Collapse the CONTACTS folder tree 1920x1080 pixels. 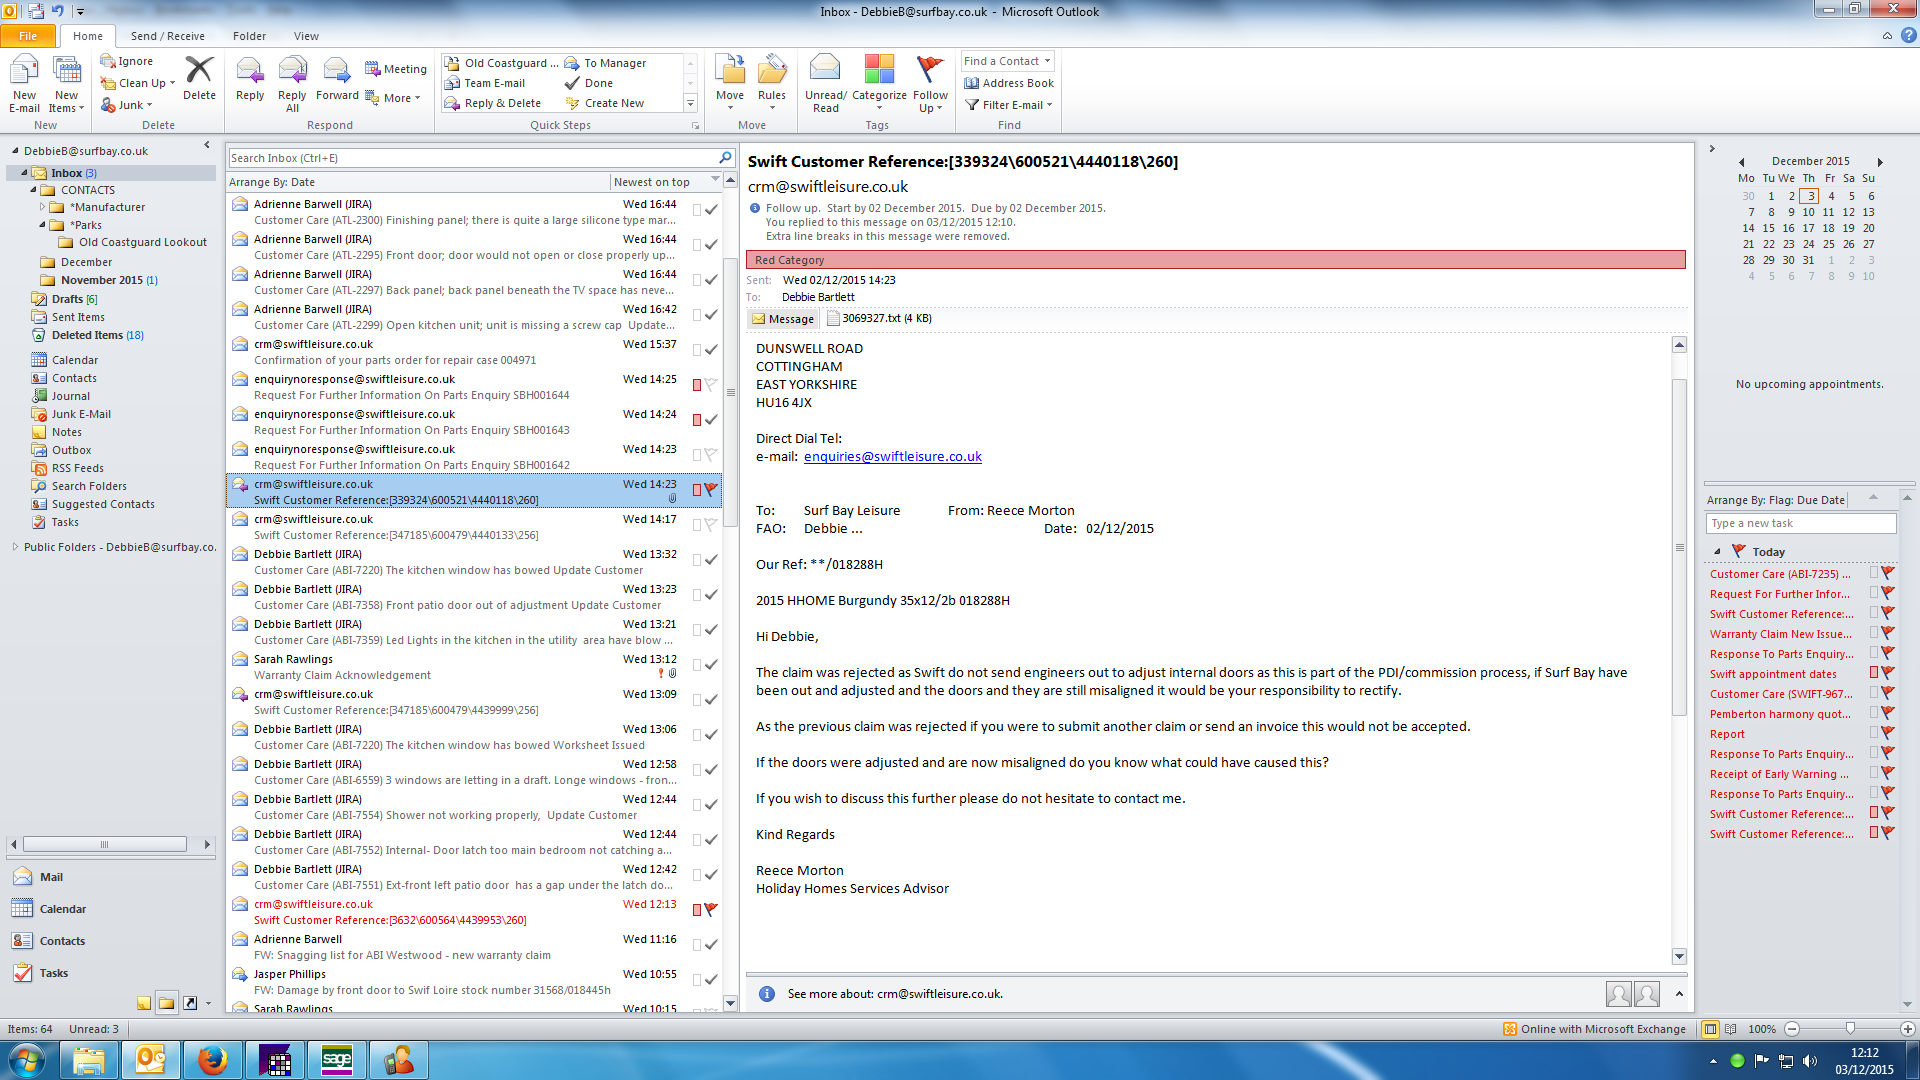pyautogui.click(x=34, y=190)
